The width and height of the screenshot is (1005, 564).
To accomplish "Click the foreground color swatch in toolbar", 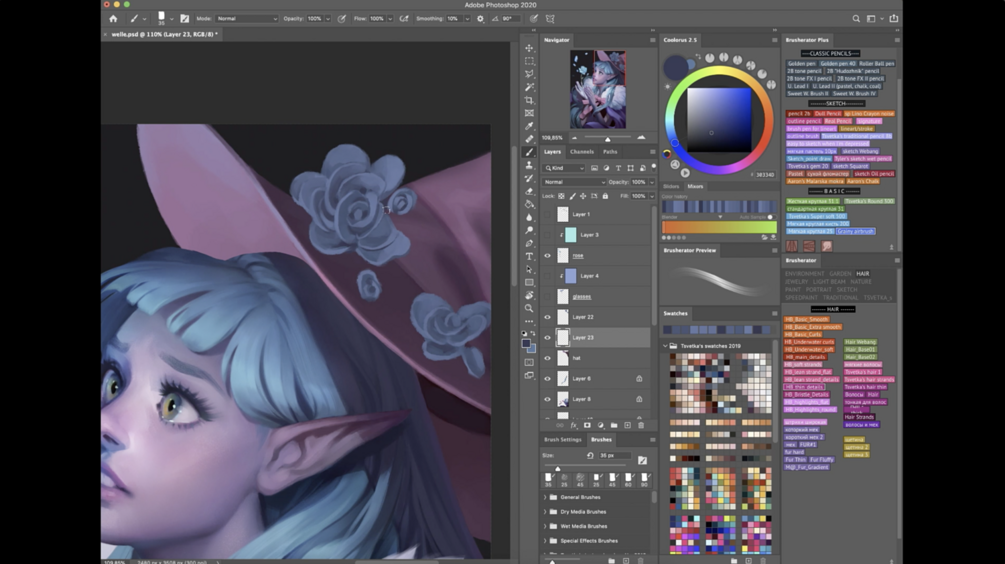I will 526,344.
